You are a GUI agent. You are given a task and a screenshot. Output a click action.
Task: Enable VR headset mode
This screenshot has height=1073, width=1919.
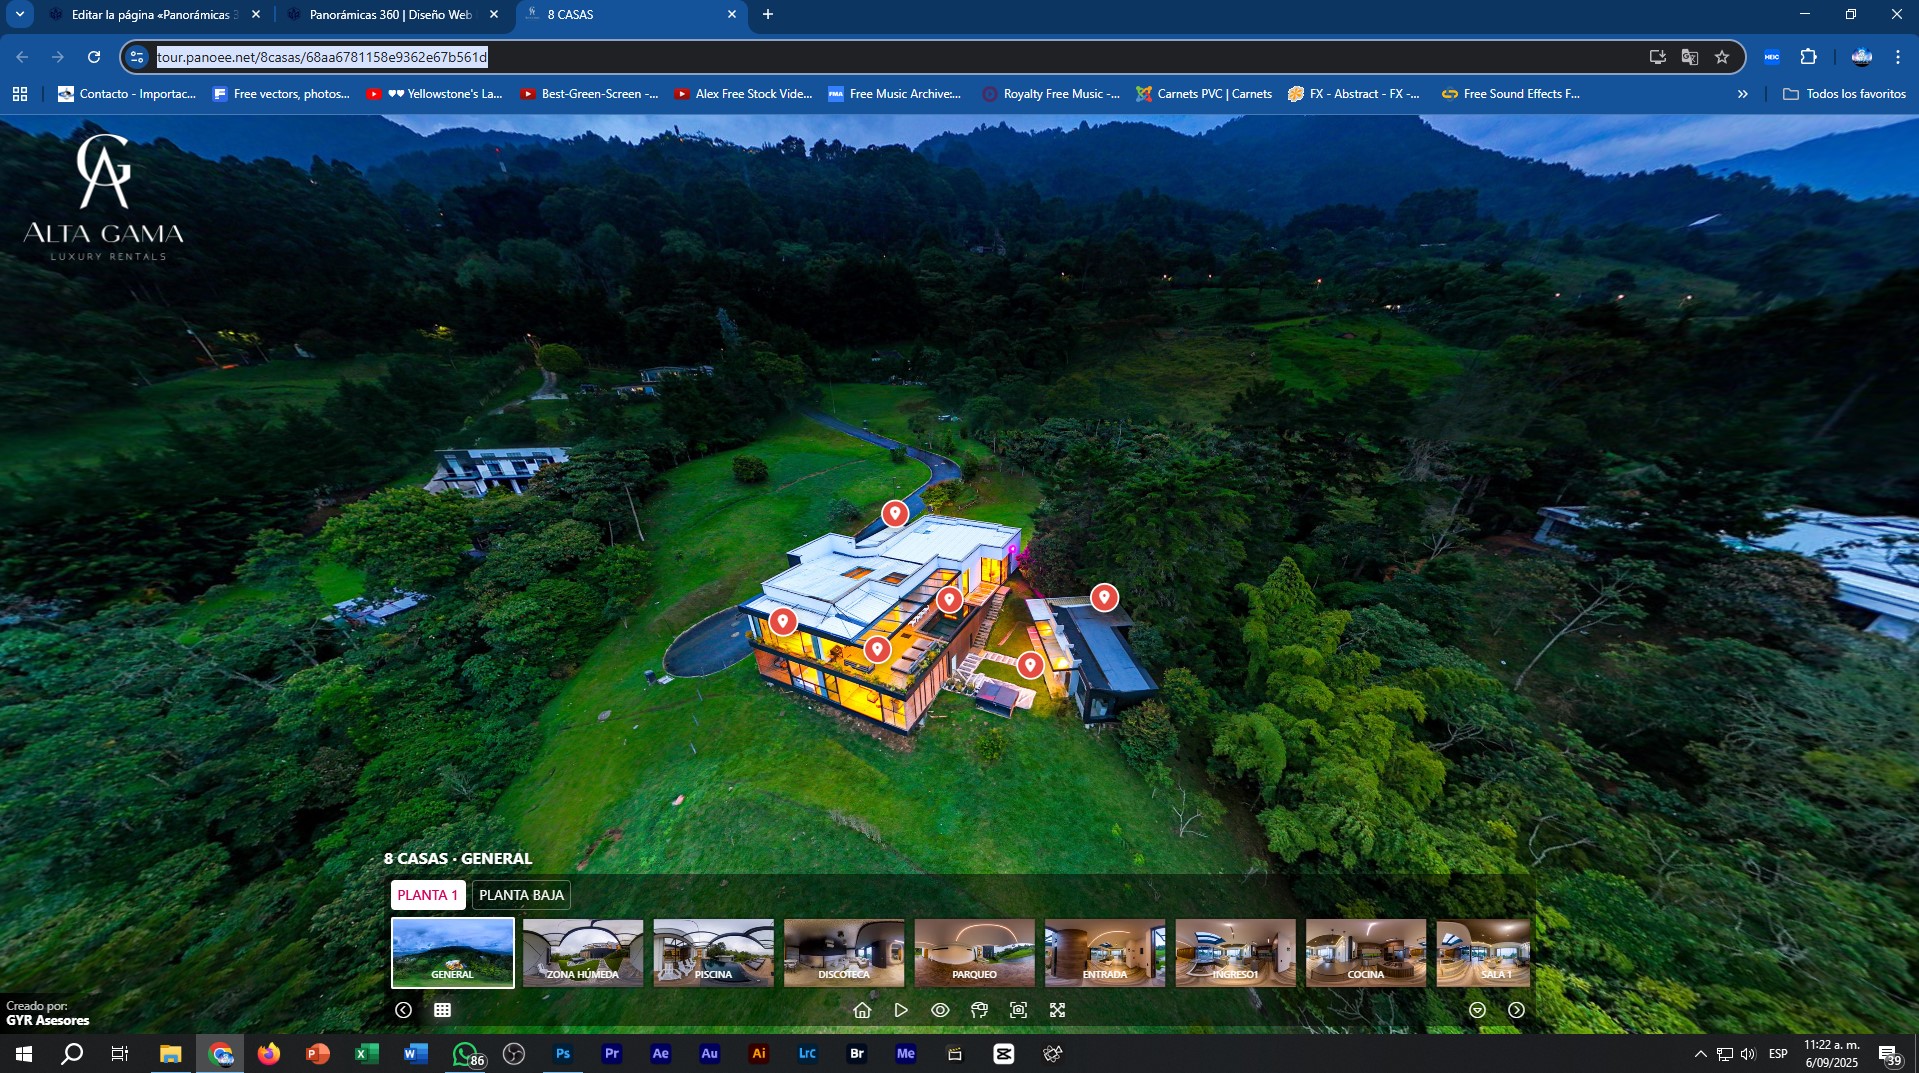coord(979,1010)
